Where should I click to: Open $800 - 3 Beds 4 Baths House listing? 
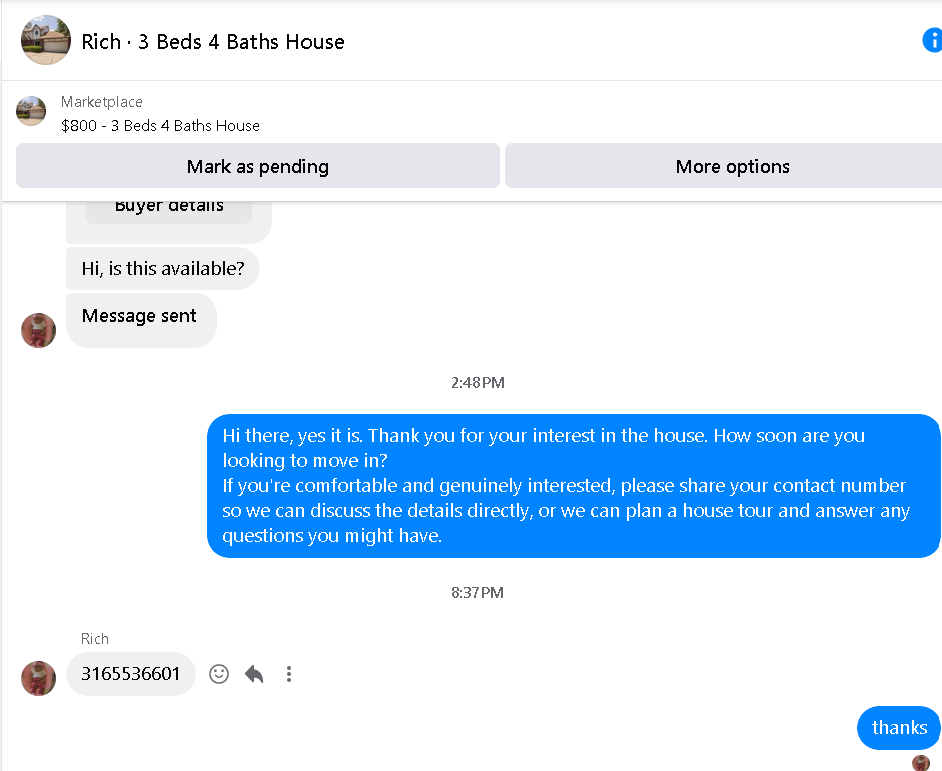click(x=160, y=126)
